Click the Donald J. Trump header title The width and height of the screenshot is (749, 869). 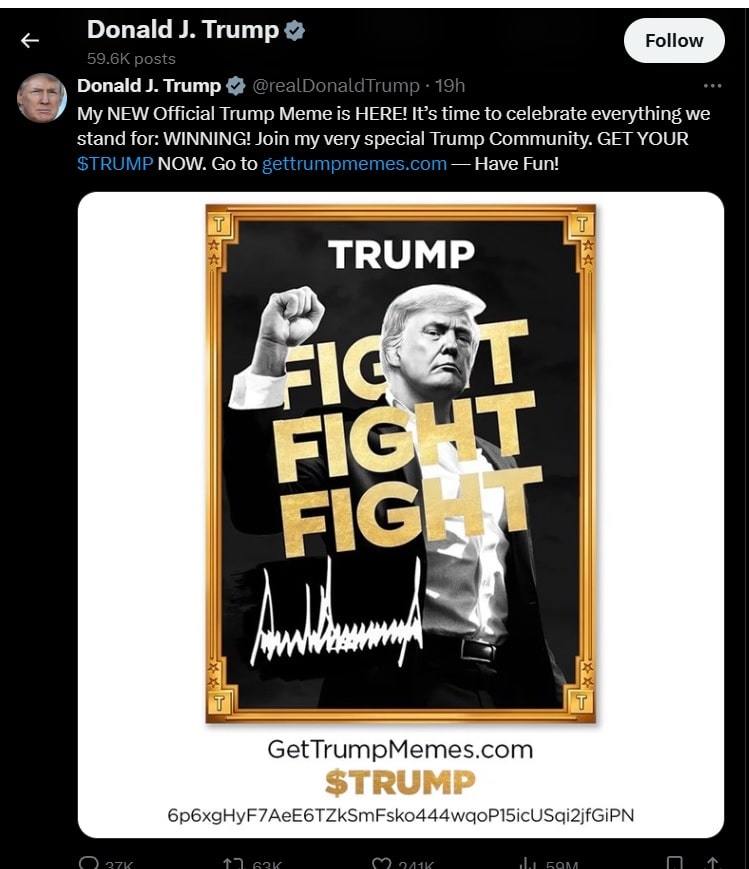point(183,30)
